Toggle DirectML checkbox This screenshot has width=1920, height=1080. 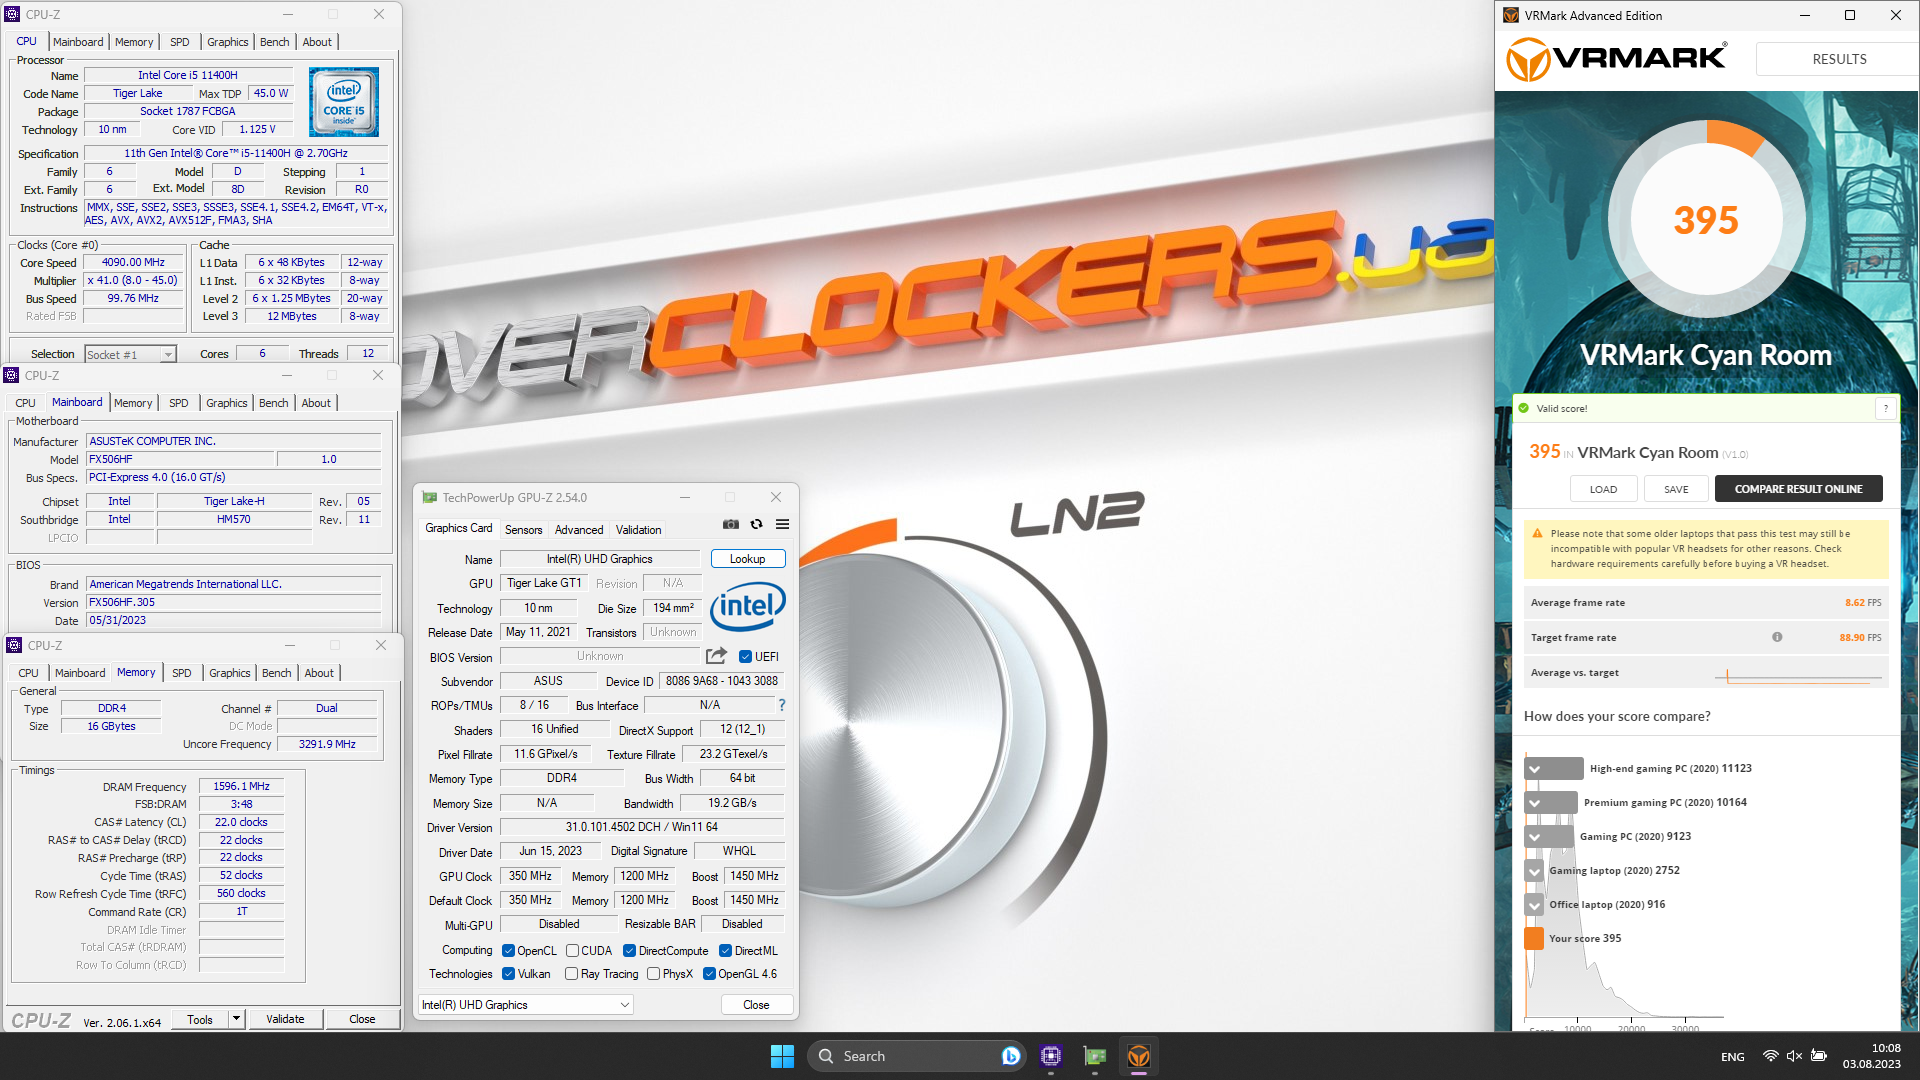coord(725,951)
